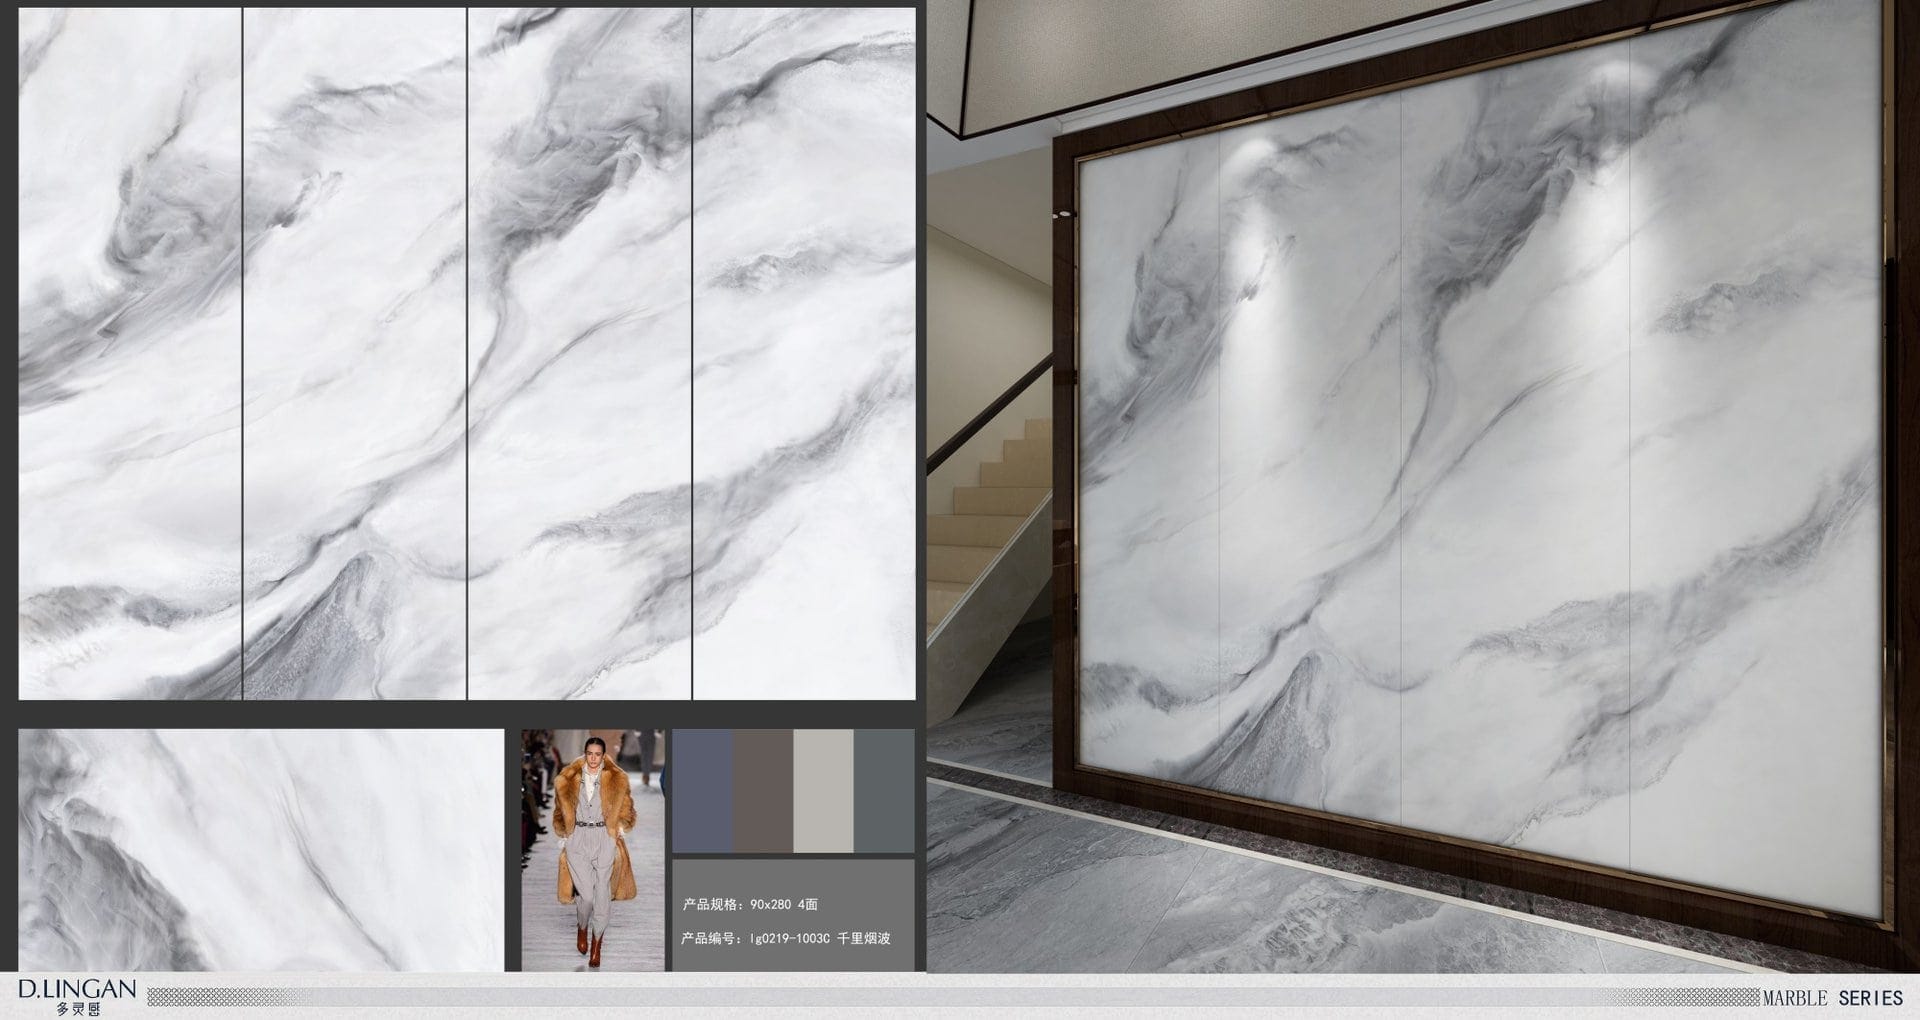Click the Chinese brand name under D.LINGAN
The height and width of the screenshot is (1020, 1920).
[x=78, y=1009]
